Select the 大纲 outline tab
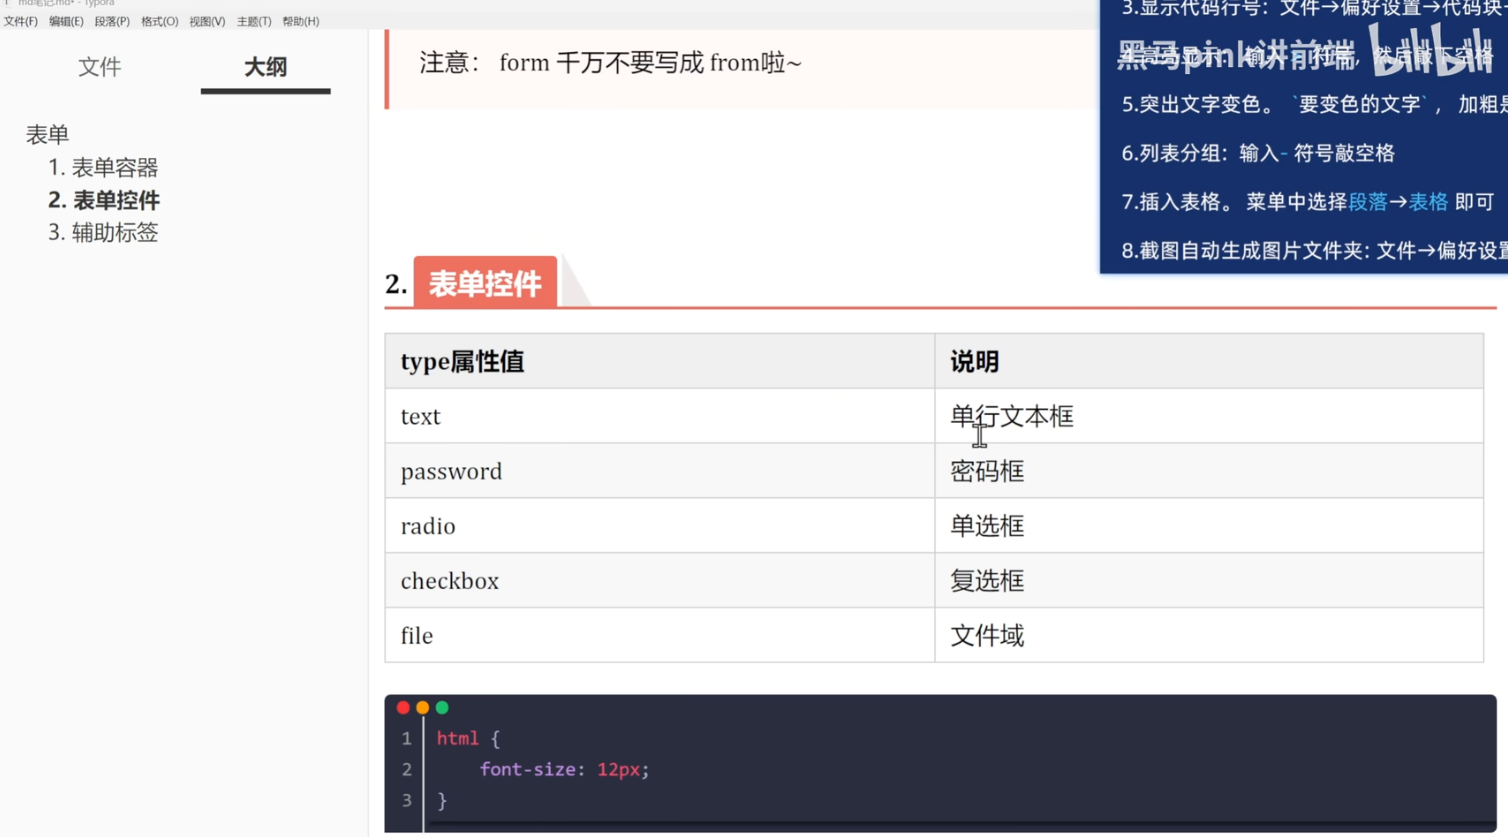This screenshot has height=837, width=1508. (265, 67)
